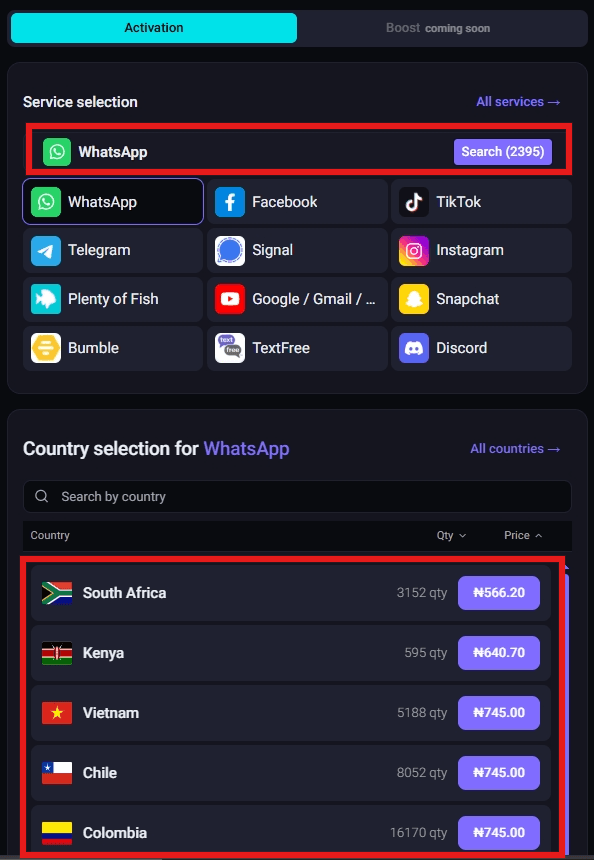Open the Qty sort dropdown
The height and width of the screenshot is (860, 594).
(451, 535)
